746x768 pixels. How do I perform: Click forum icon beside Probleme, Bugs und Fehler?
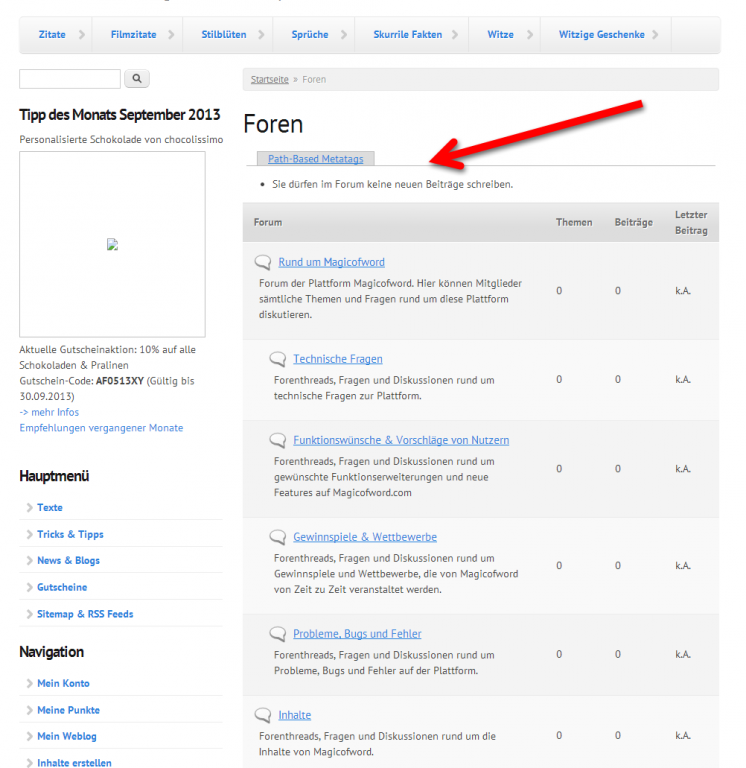coord(278,634)
